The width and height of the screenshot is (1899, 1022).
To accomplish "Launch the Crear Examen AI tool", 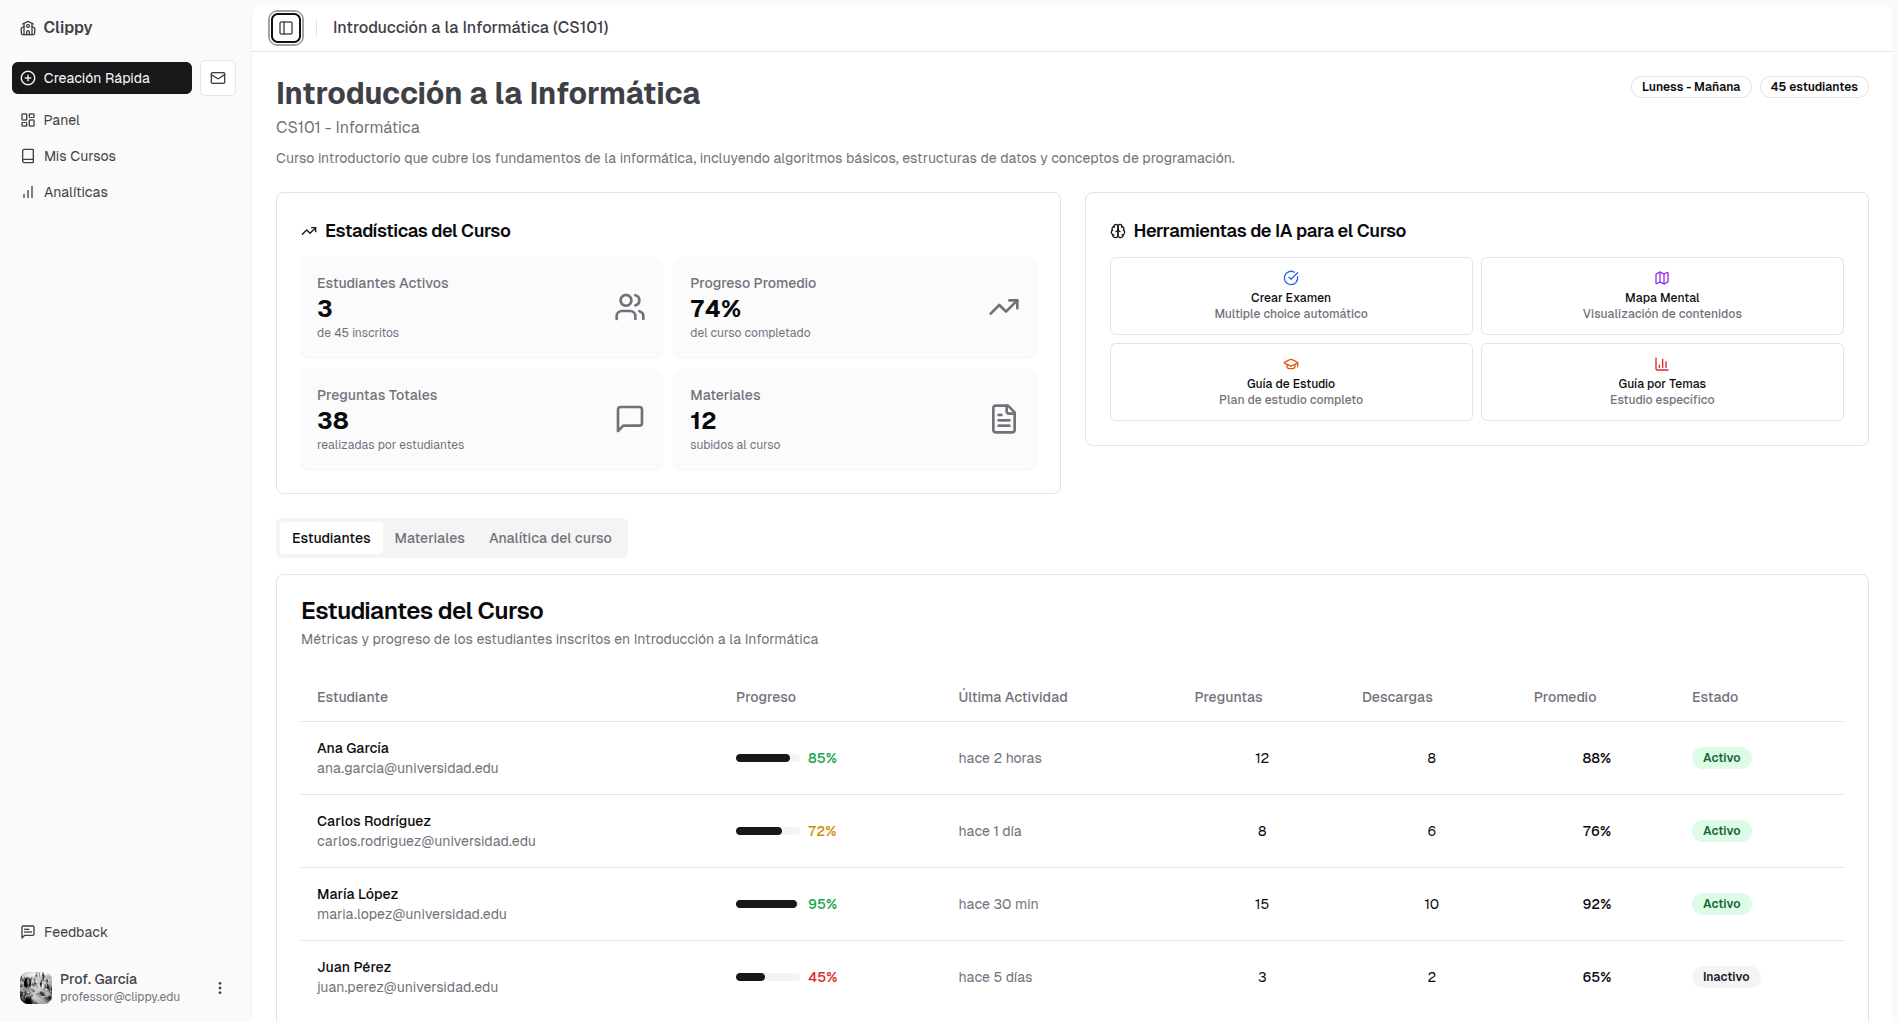I will click(1290, 295).
